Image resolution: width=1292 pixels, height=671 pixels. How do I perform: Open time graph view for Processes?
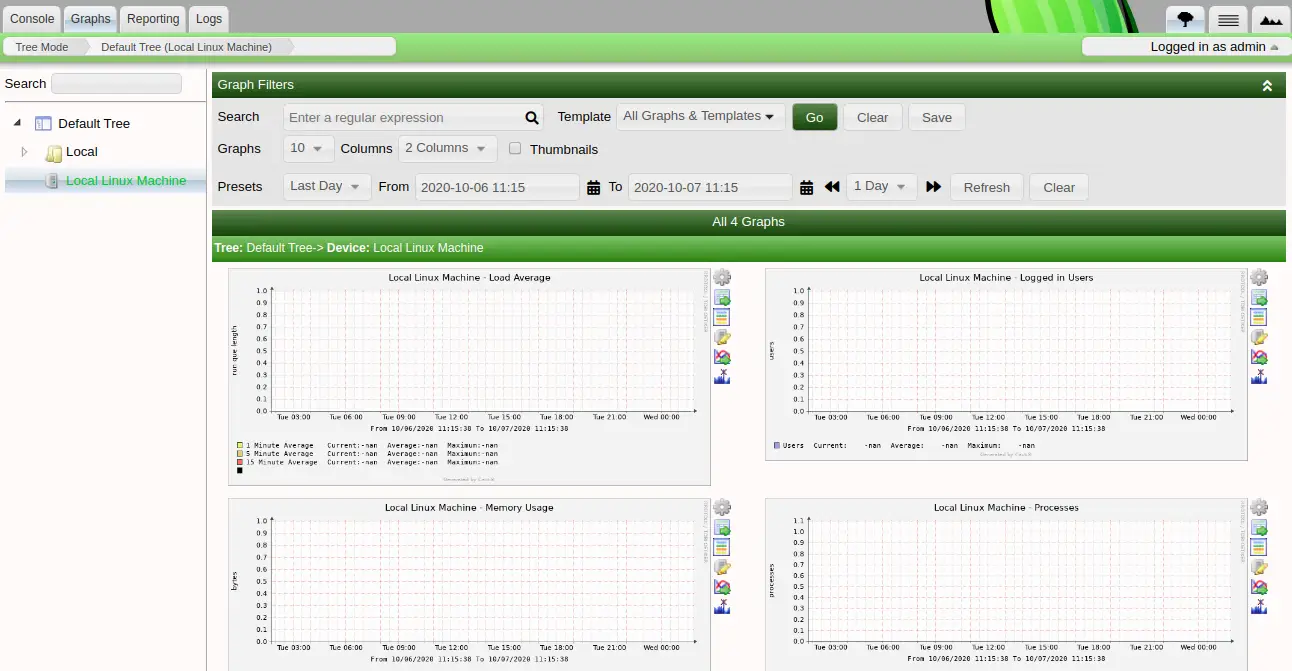click(x=1259, y=547)
